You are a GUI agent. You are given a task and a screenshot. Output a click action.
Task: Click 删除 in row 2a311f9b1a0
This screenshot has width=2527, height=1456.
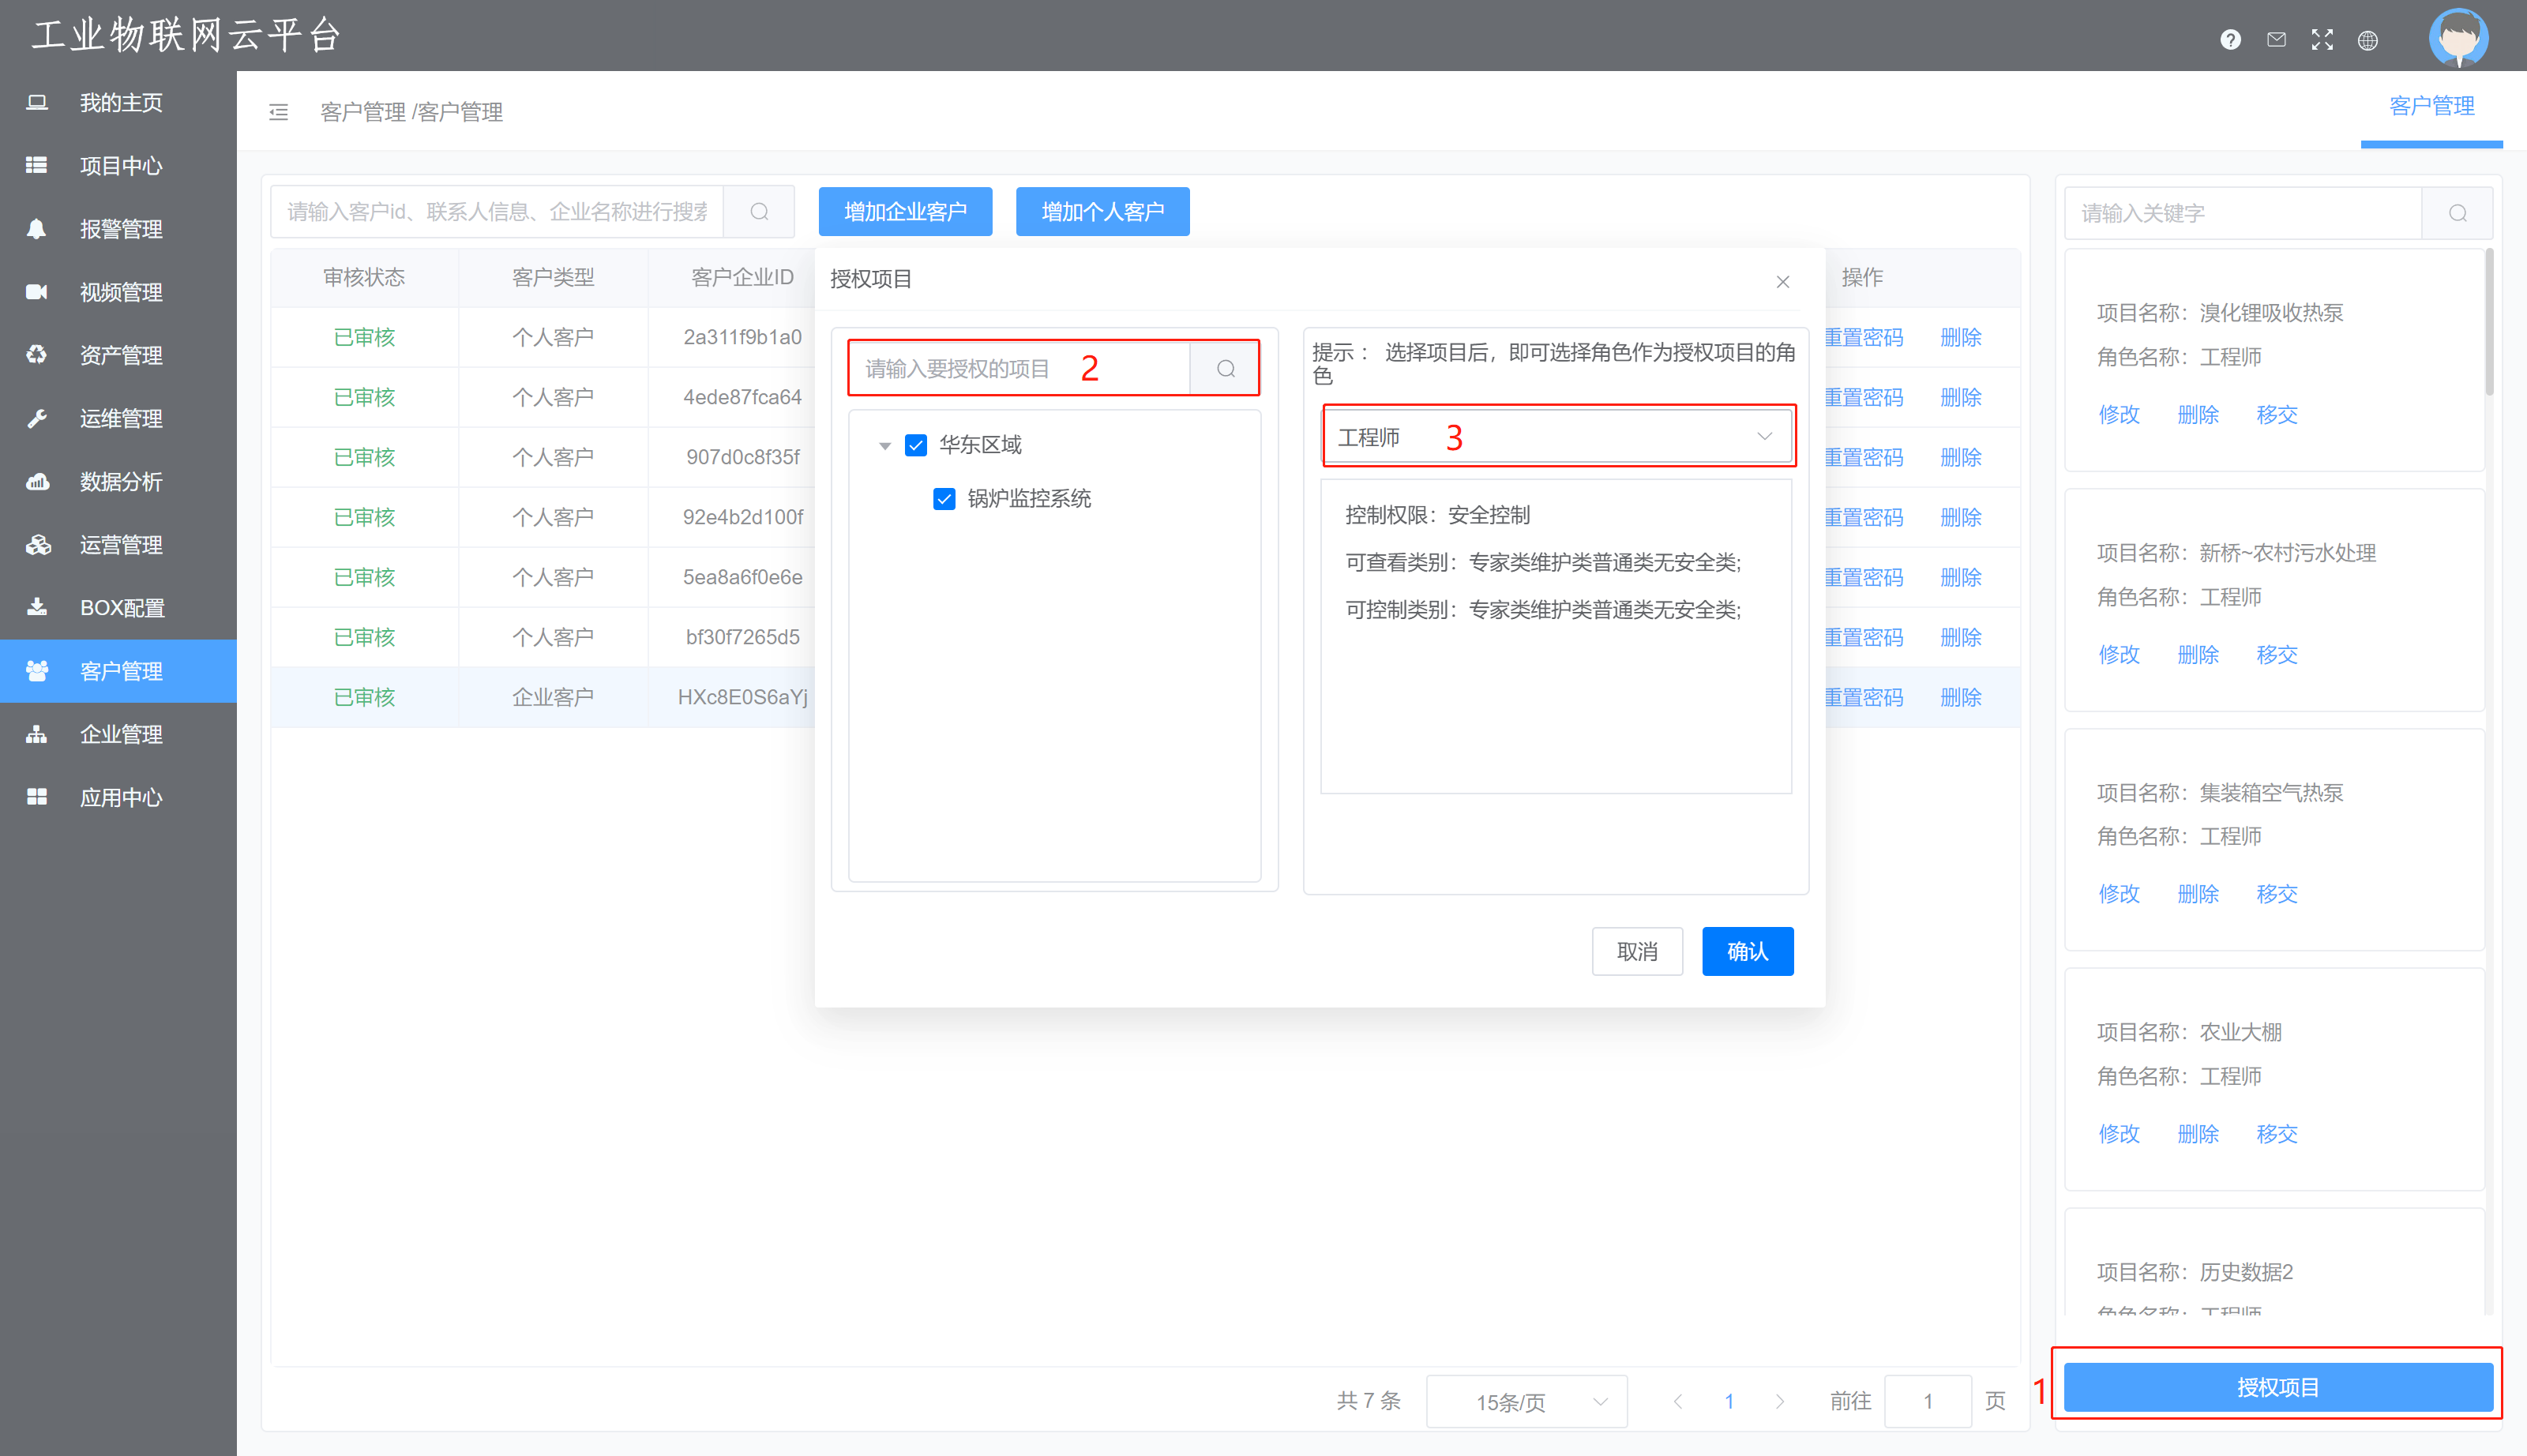(x=1960, y=338)
